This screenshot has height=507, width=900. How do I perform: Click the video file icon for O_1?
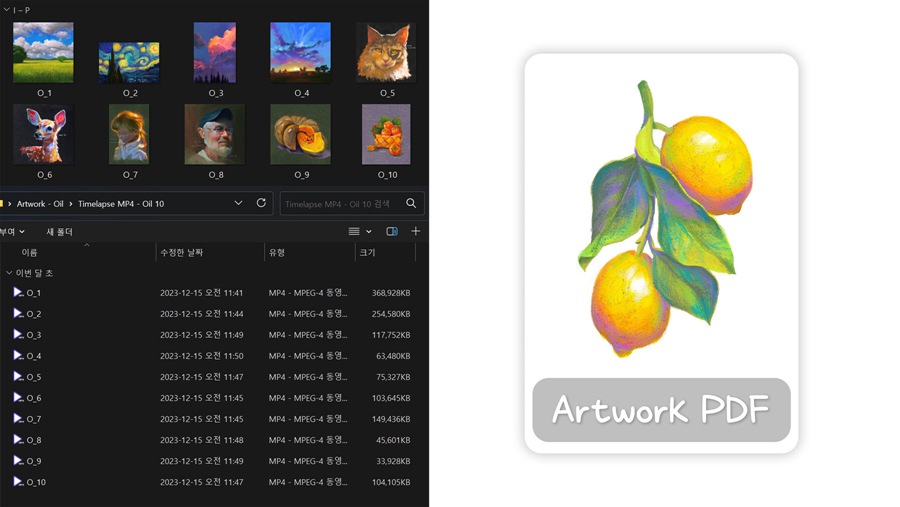pyautogui.click(x=18, y=293)
